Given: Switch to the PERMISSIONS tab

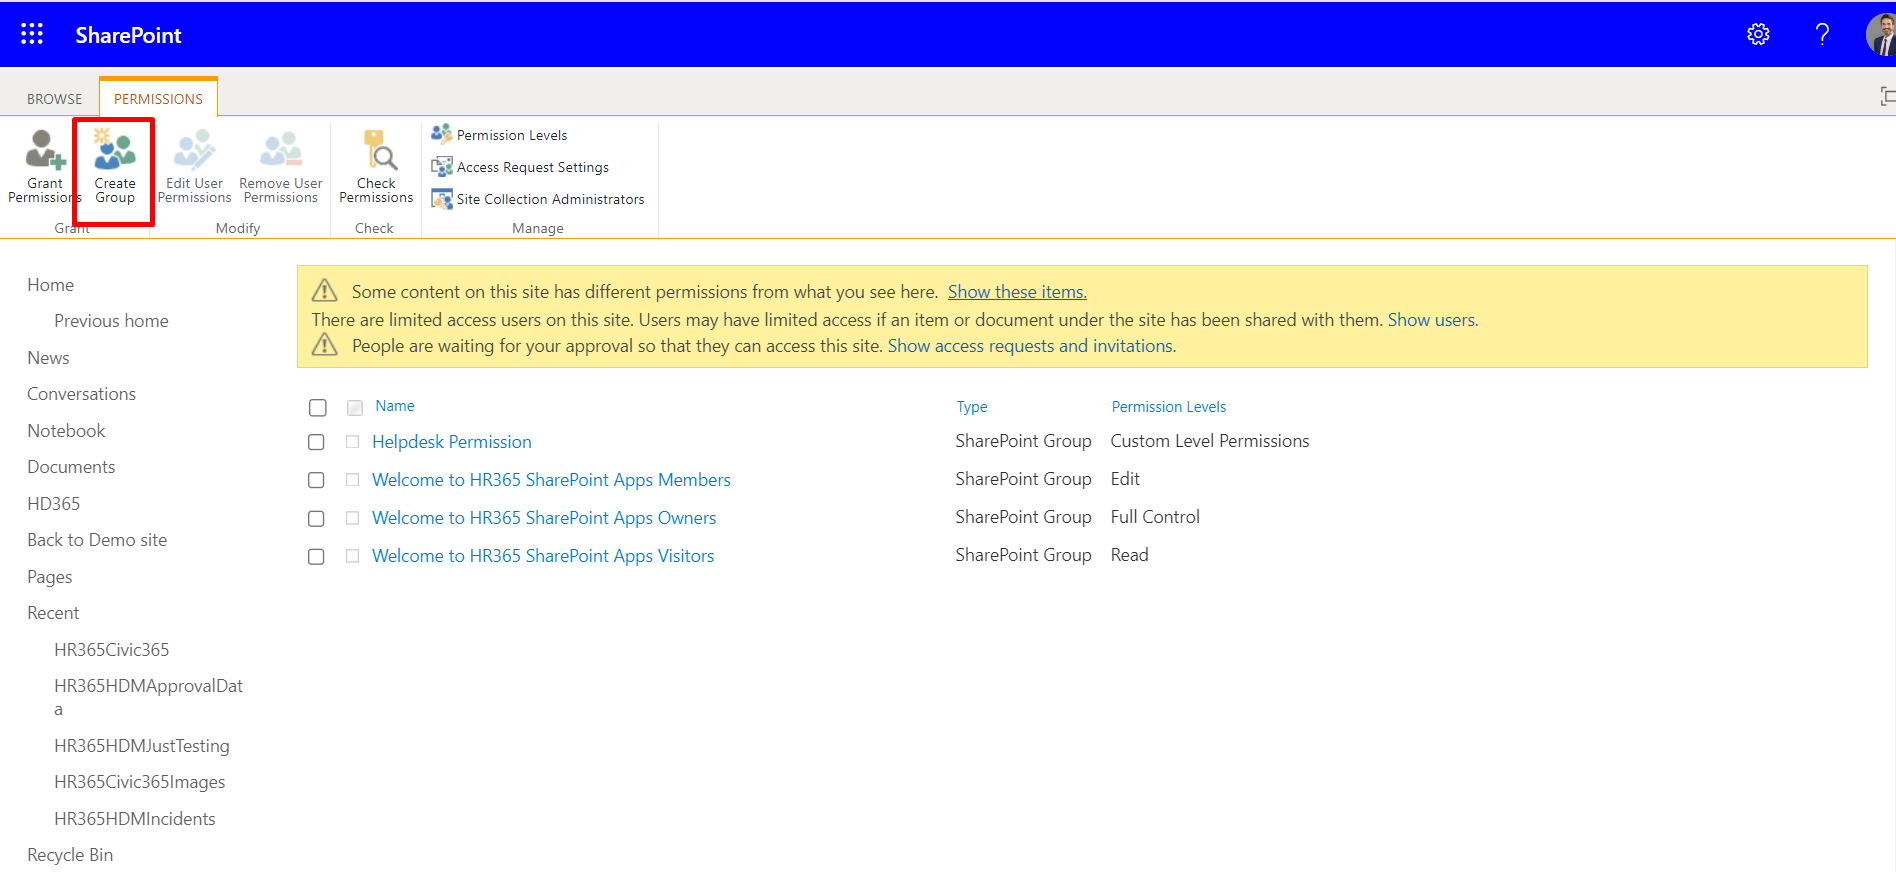Looking at the screenshot, I should coord(158,99).
